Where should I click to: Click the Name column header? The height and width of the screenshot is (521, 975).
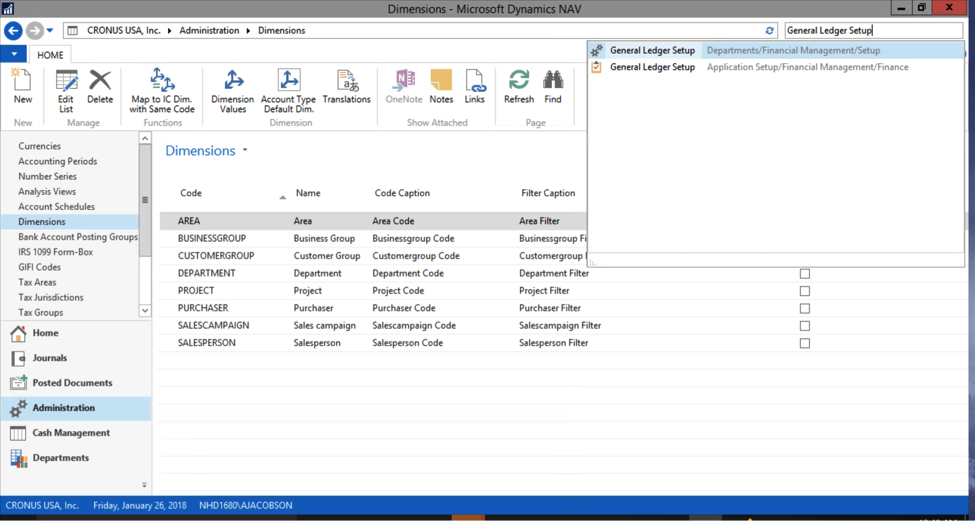308,193
